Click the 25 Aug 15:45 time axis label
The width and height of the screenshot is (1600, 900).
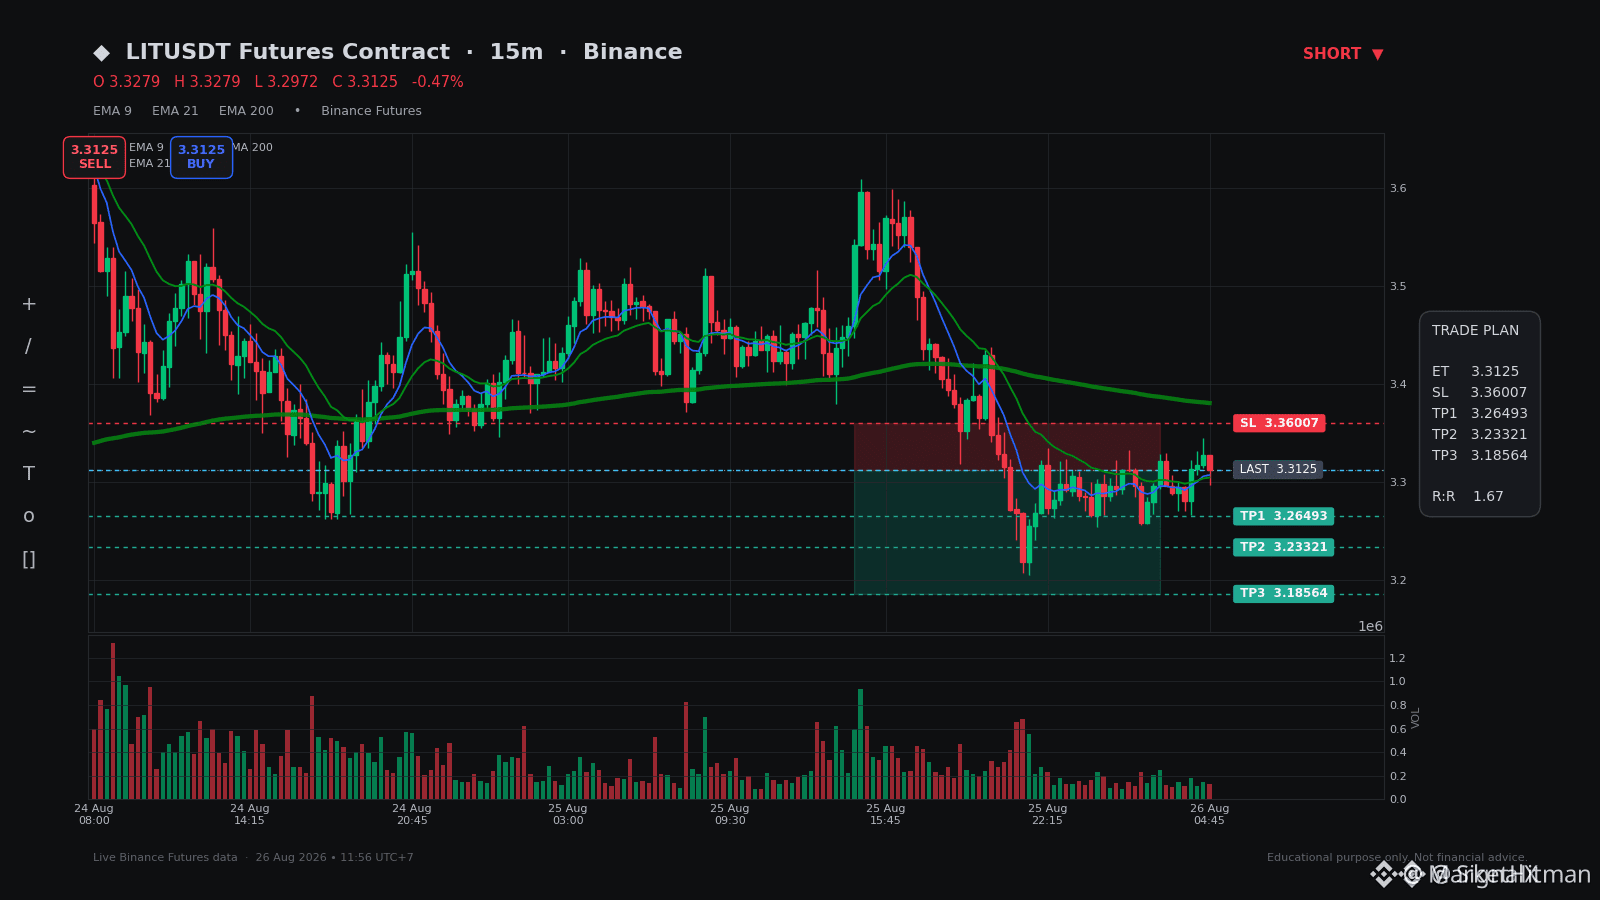[x=886, y=815]
